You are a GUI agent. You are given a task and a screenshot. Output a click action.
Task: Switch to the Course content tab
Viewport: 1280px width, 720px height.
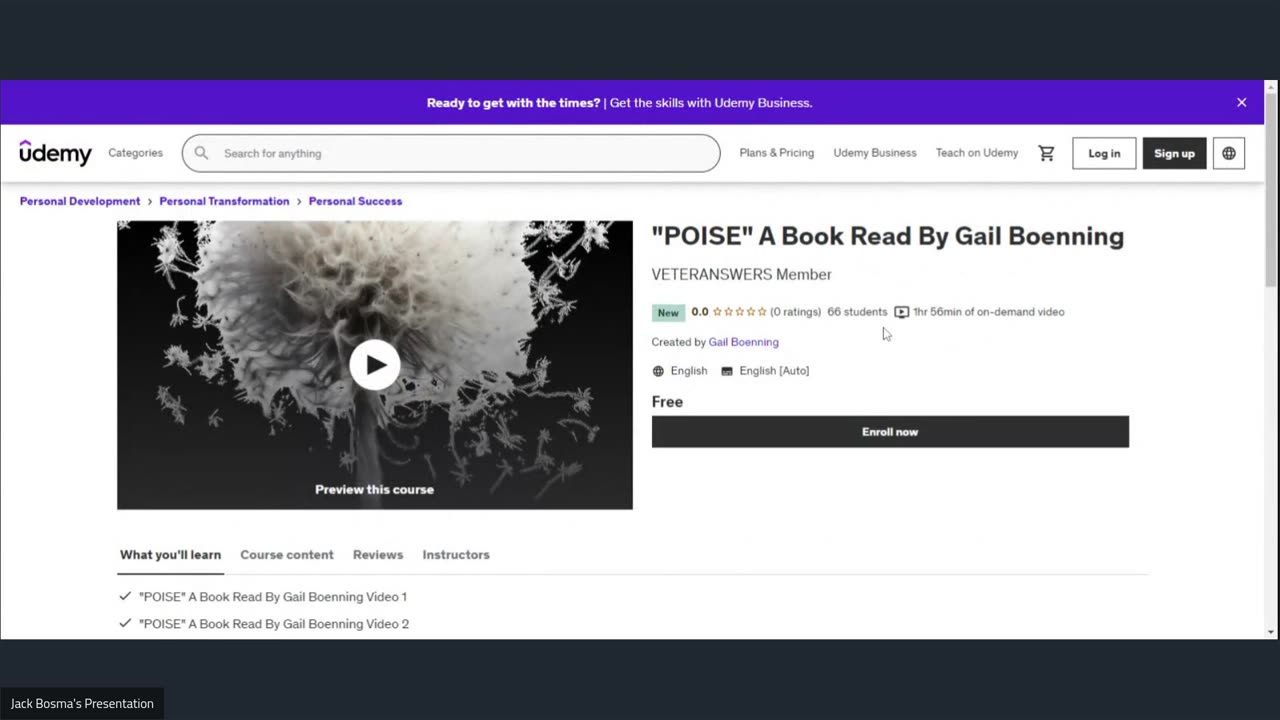point(287,555)
